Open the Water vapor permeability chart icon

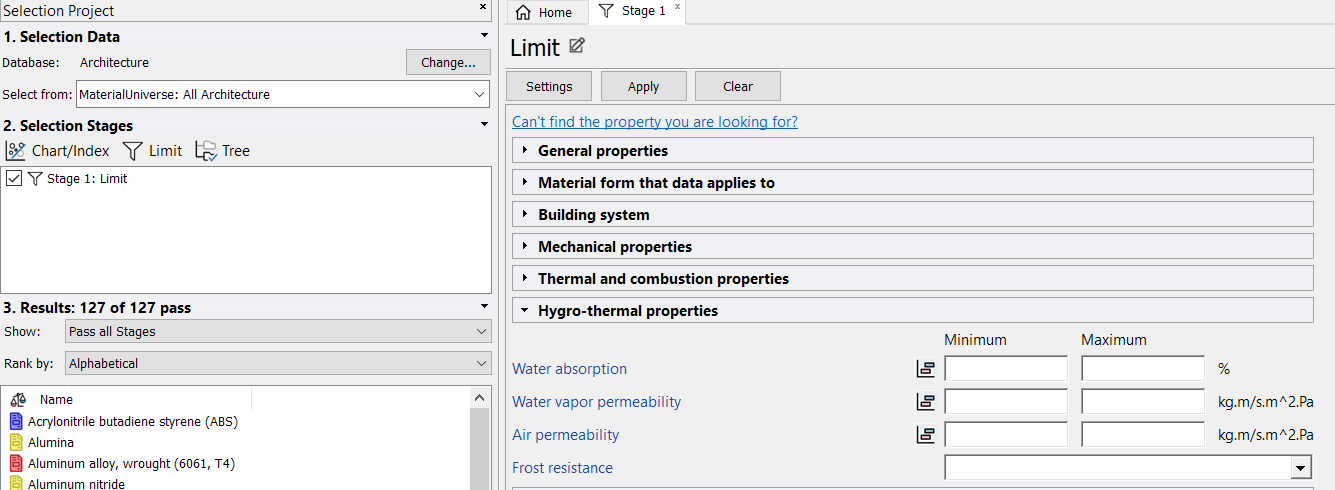coord(926,402)
